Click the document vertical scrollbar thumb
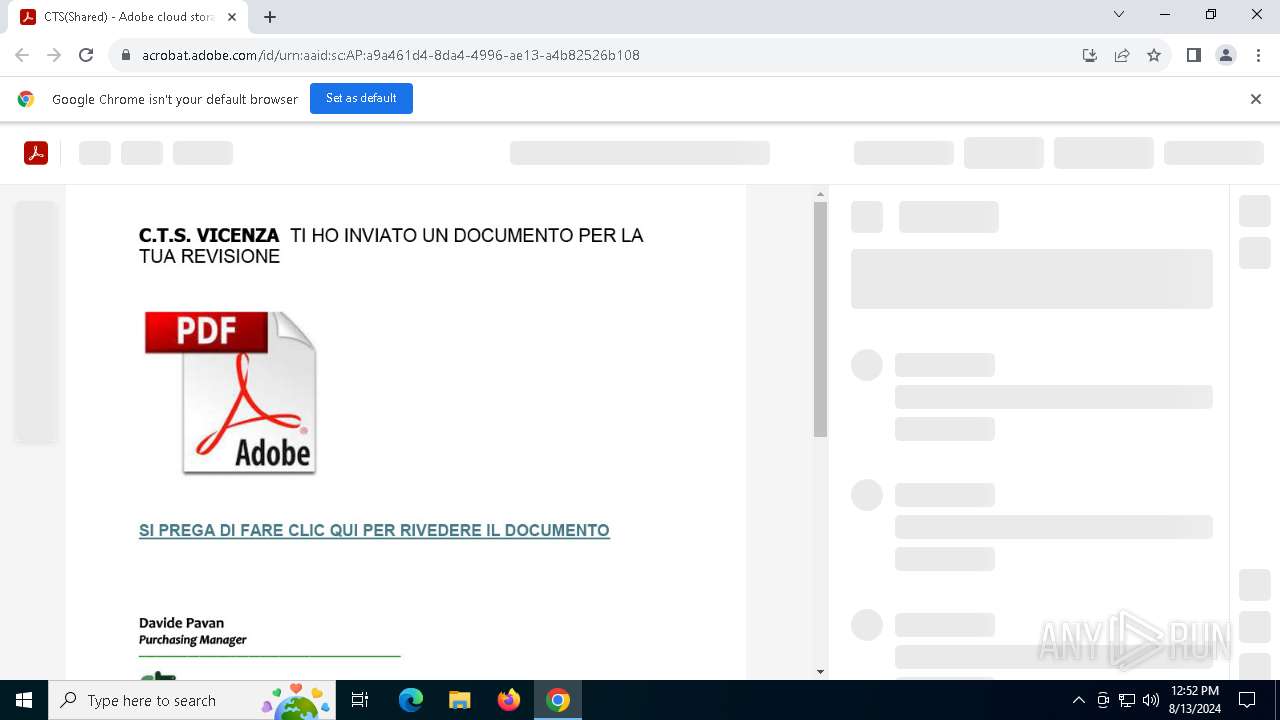This screenshot has width=1280, height=720. pyautogui.click(x=820, y=320)
